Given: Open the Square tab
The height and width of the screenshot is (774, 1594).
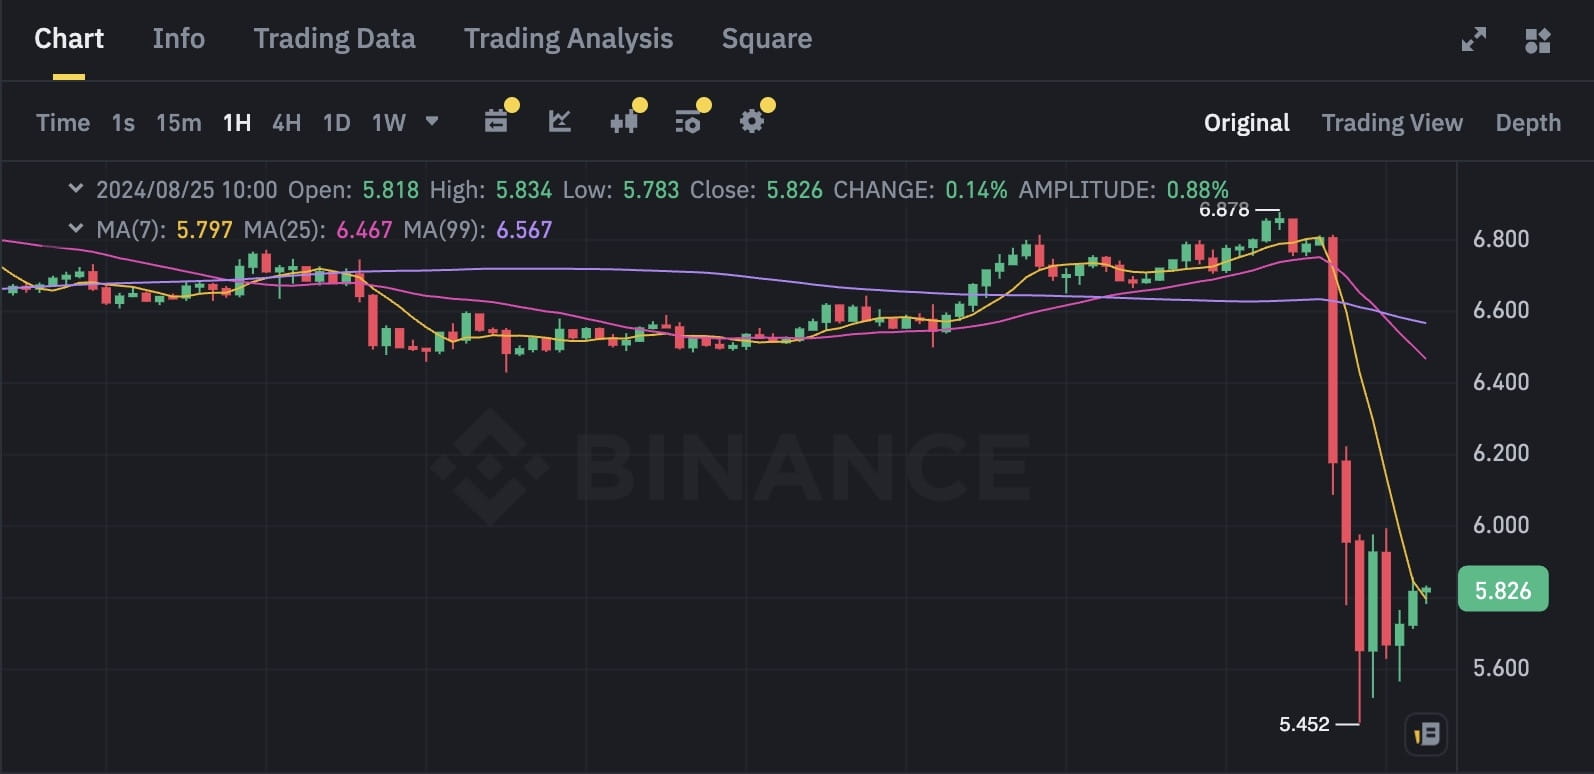Looking at the screenshot, I should coord(766,39).
